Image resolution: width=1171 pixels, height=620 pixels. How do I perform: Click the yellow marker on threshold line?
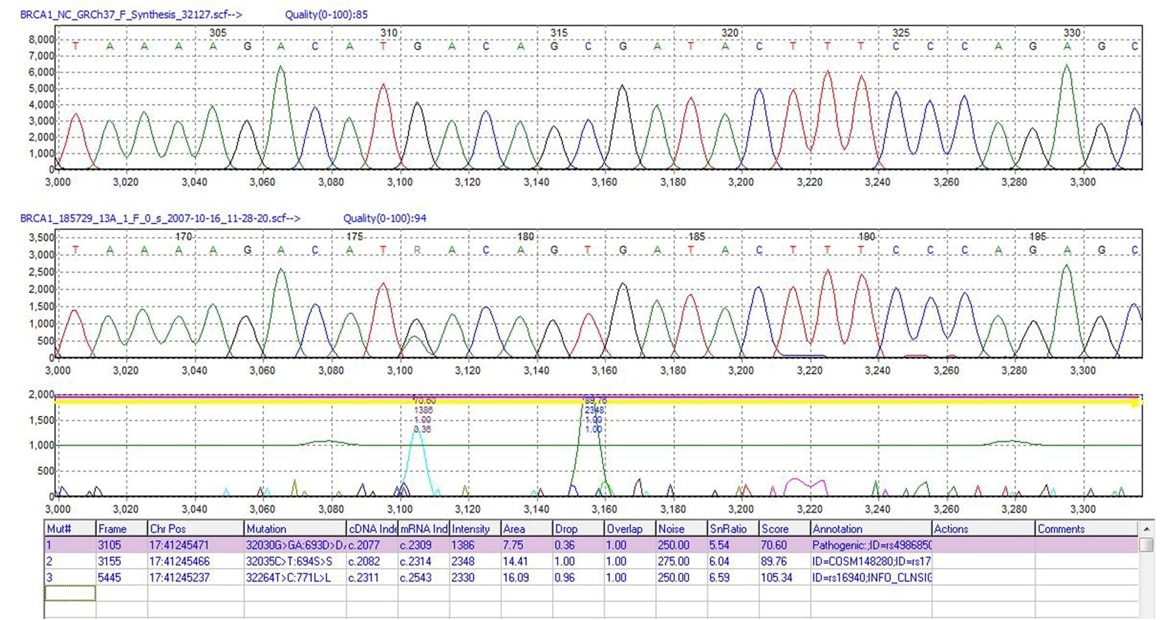[1133, 402]
